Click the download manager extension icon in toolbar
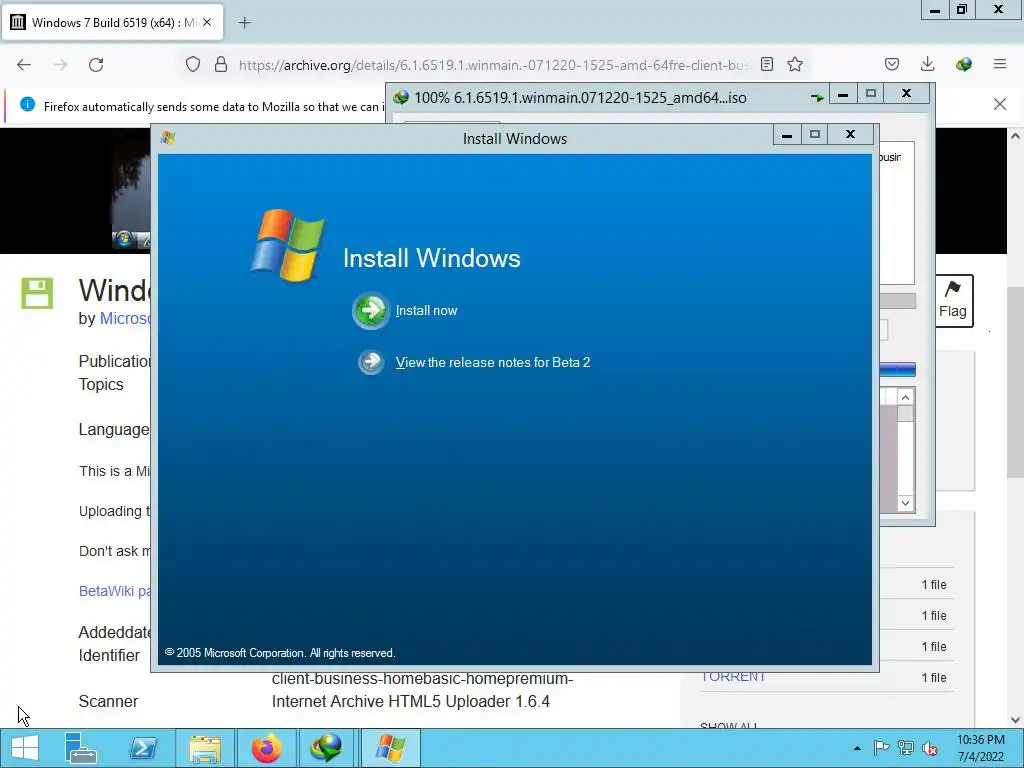 (963, 64)
